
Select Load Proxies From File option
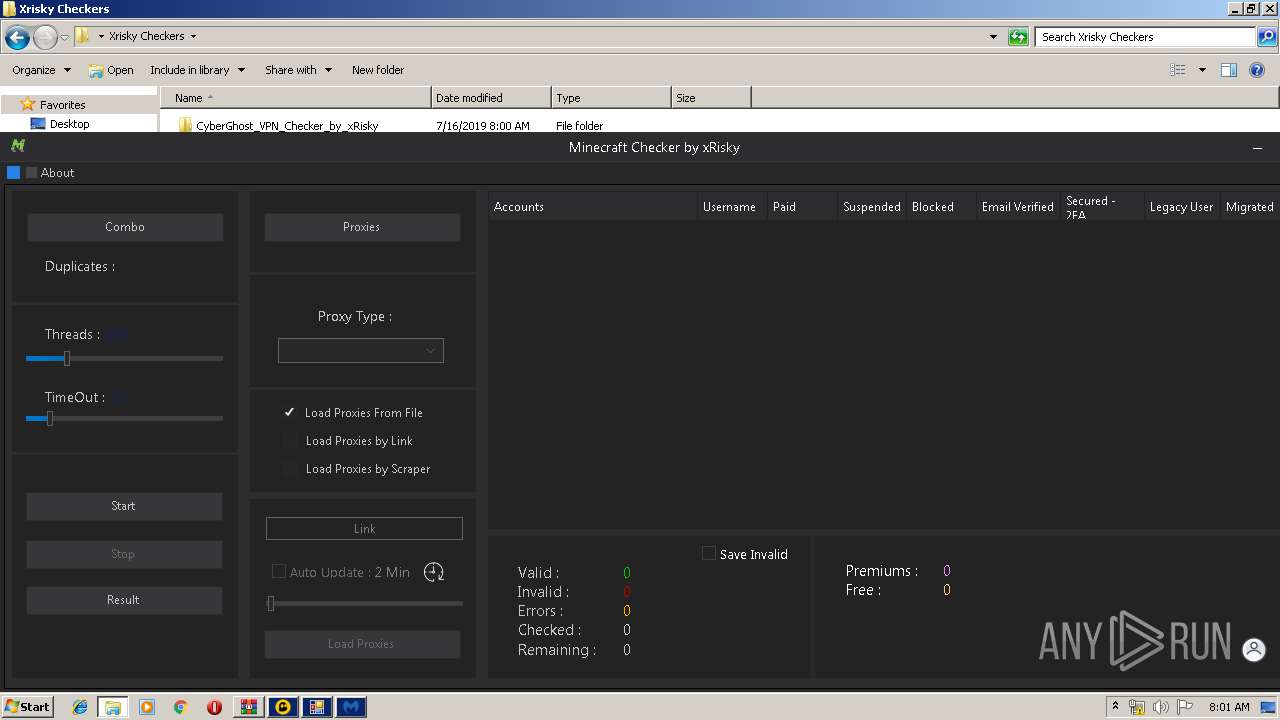coord(353,413)
